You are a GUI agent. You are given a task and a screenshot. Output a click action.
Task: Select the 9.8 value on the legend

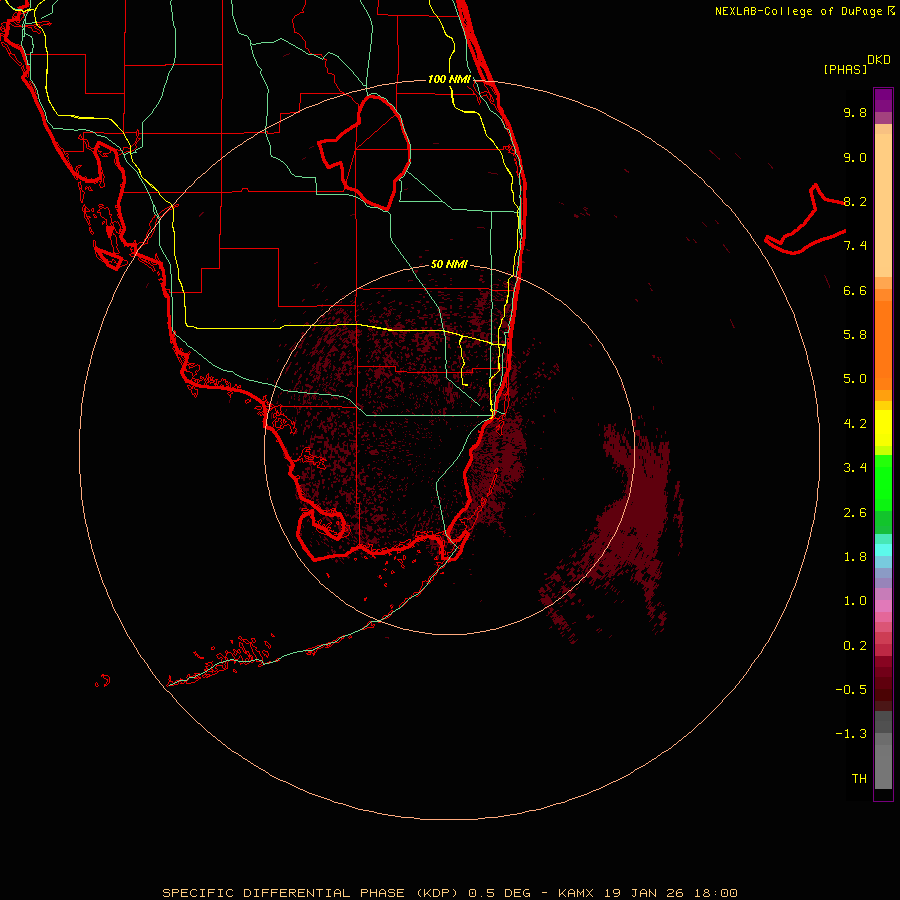(x=855, y=112)
